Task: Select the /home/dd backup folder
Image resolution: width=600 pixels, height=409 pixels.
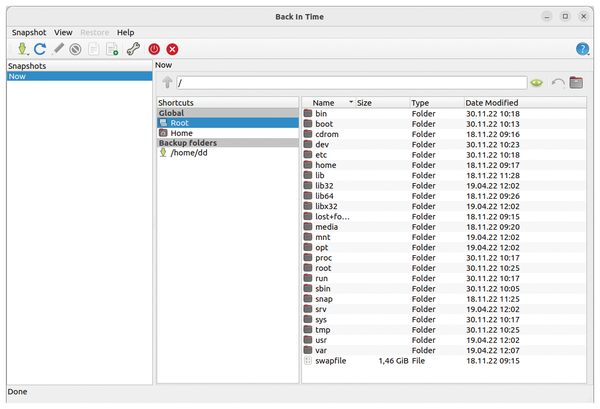Action: (x=190, y=153)
